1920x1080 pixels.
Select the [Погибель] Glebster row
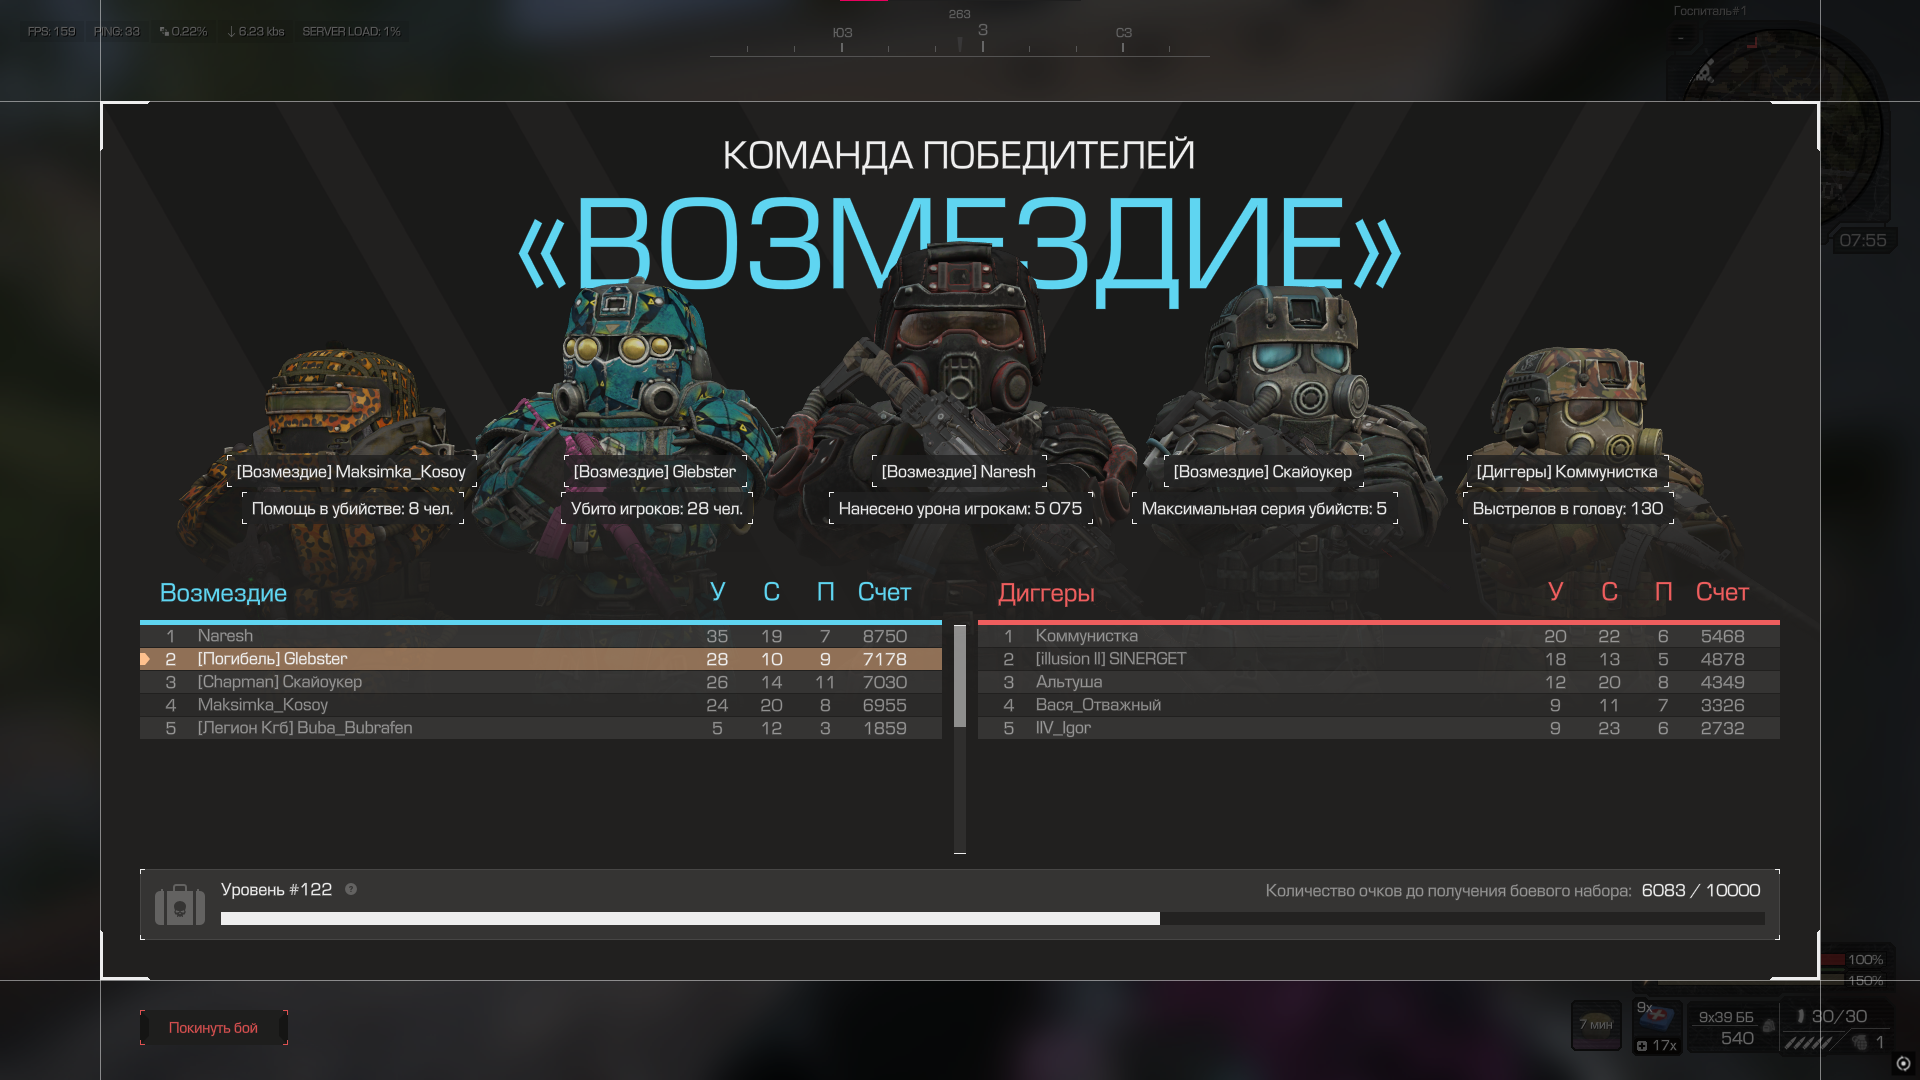click(540, 659)
